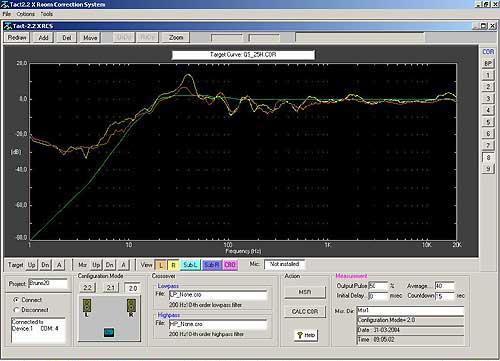500x361 pixels.
Task: Select correction slot 2
Action: point(488,87)
